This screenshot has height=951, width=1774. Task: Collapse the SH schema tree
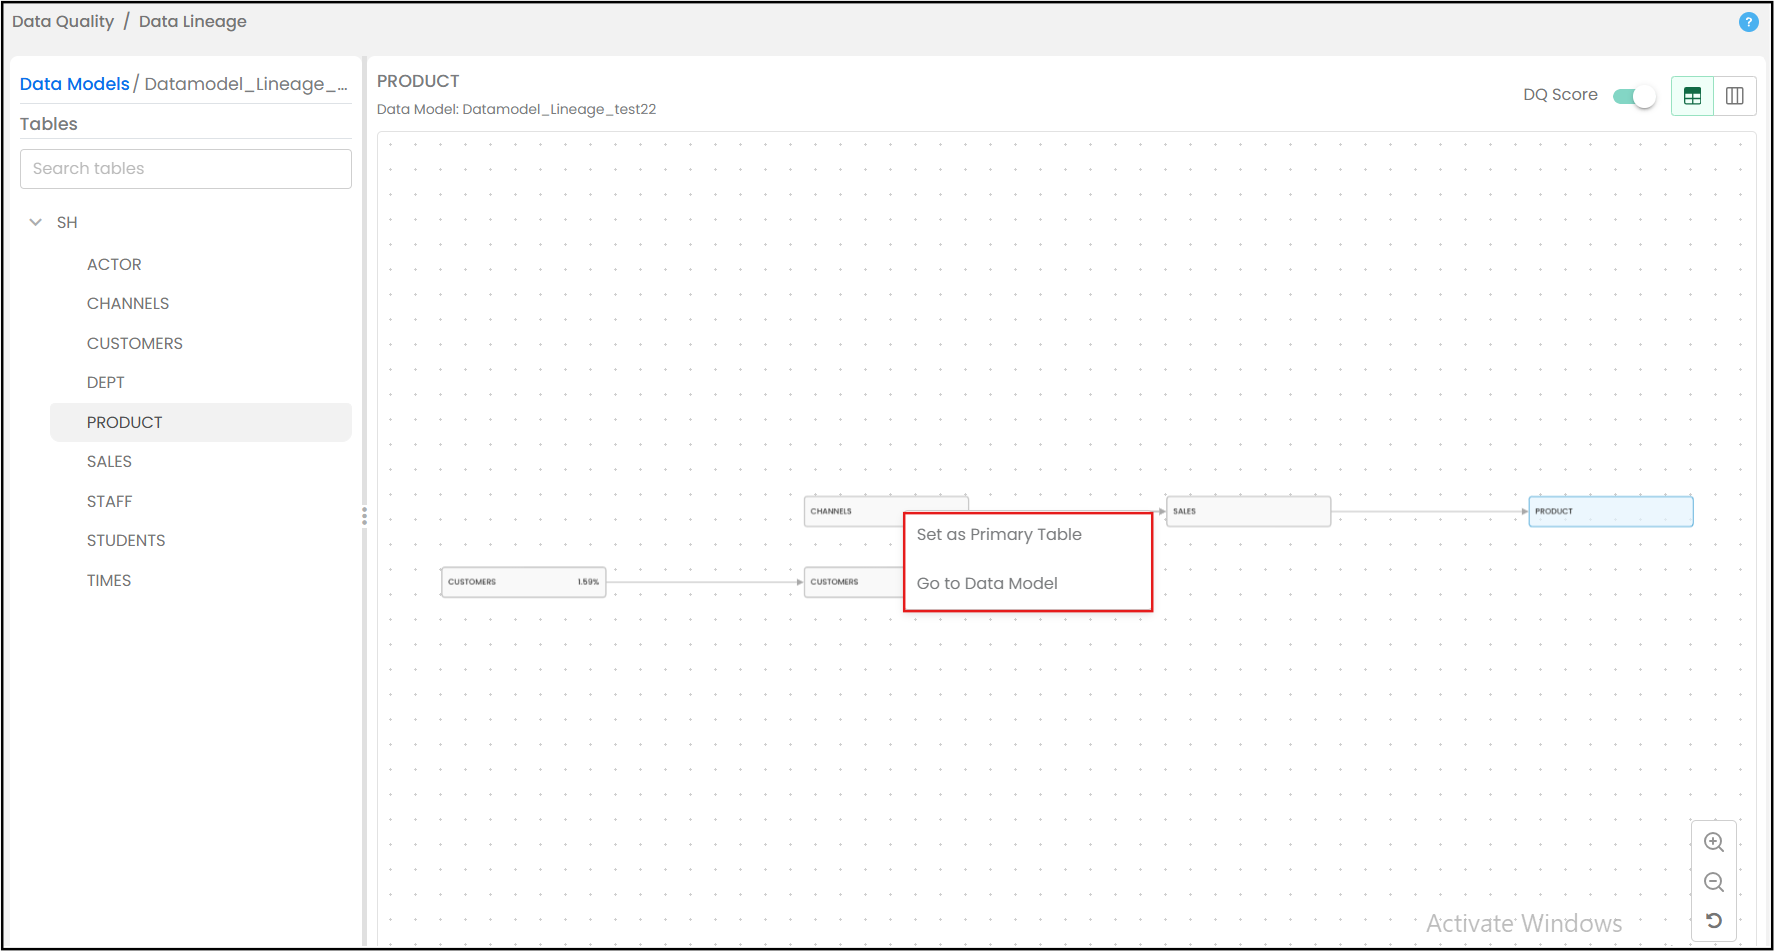36,222
